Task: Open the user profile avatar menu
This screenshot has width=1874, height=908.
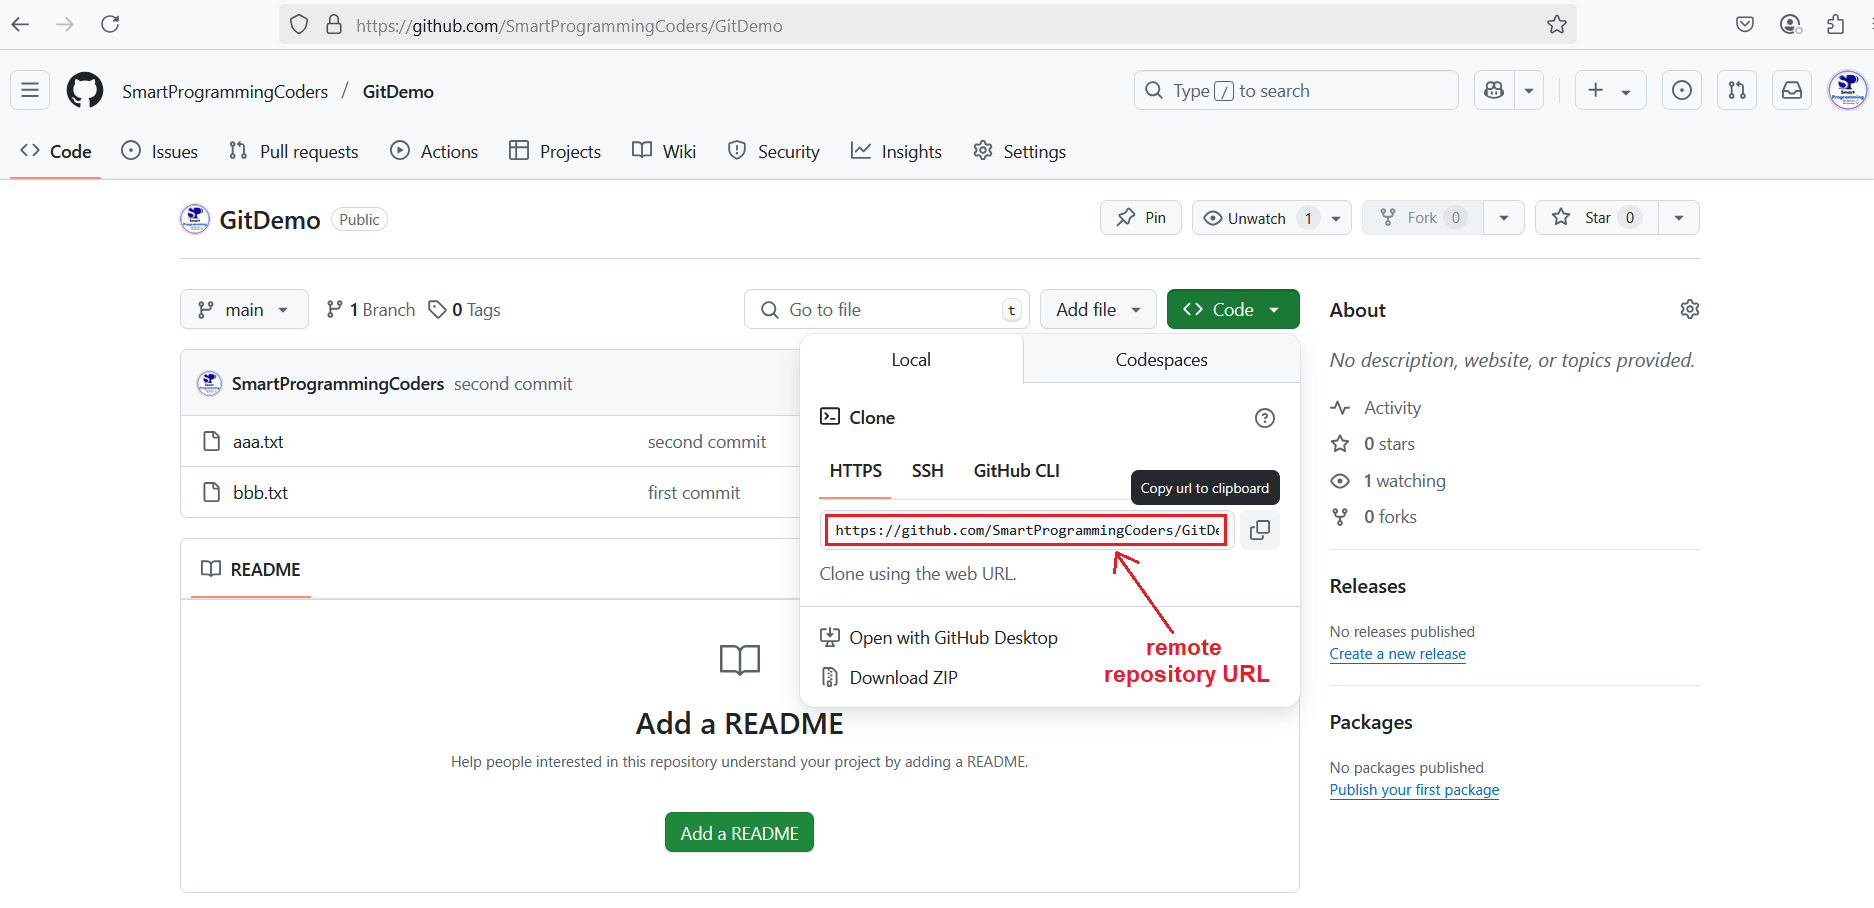Action: click(x=1847, y=90)
